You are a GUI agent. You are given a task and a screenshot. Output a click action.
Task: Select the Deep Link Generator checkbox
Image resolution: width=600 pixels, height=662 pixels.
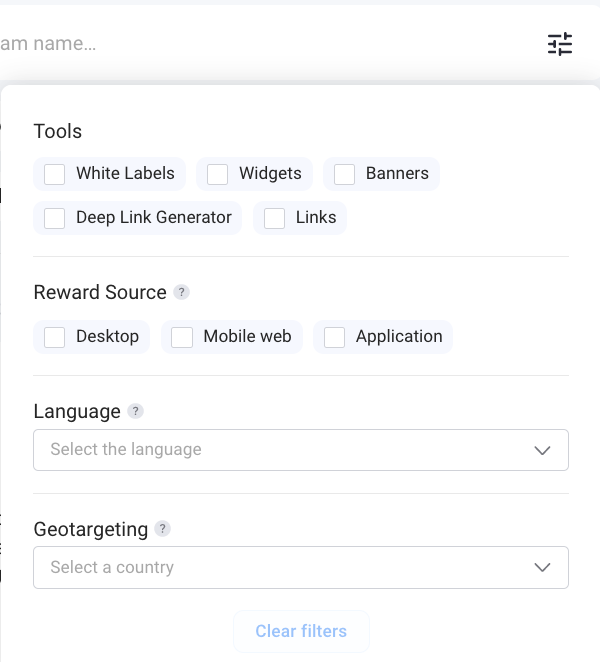(x=54, y=218)
